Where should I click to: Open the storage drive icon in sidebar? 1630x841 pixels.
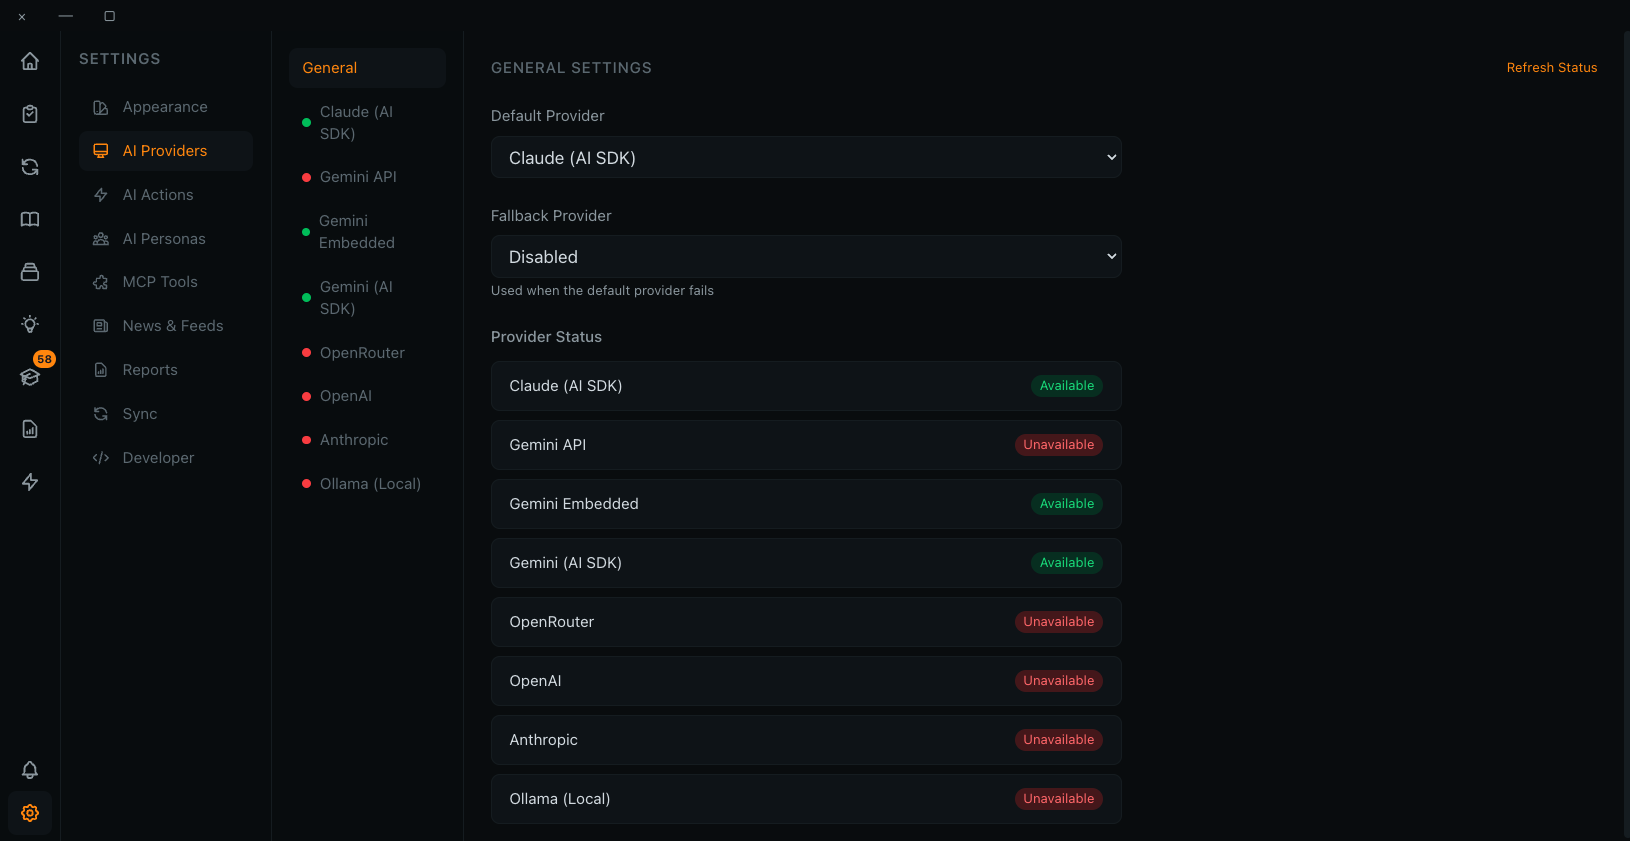(30, 272)
